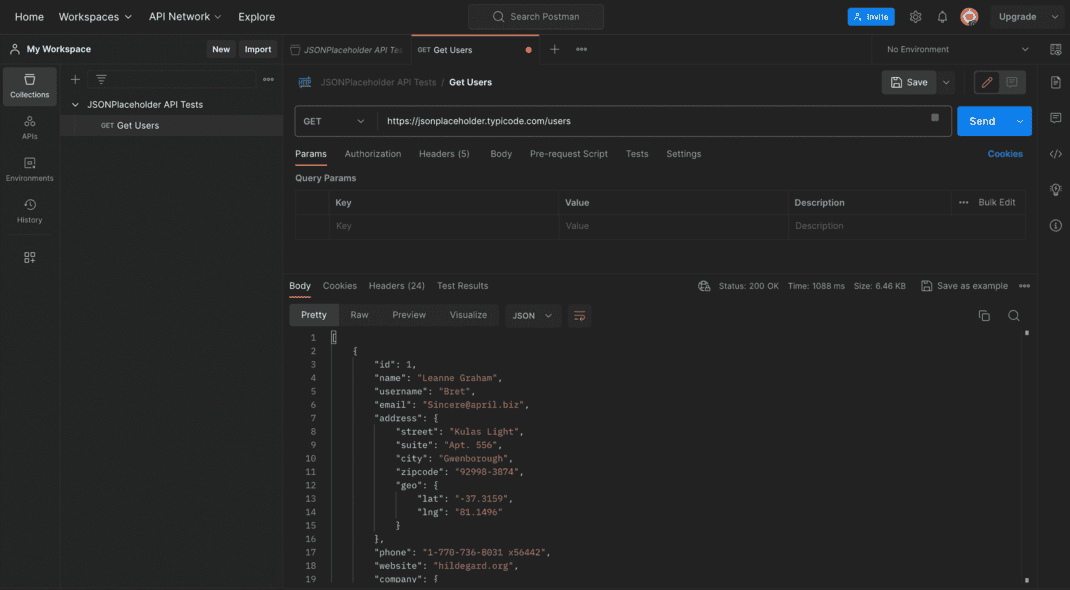This screenshot has height=590, width=1070.
Task: Copy response body with copy icon
Action: 984,315
